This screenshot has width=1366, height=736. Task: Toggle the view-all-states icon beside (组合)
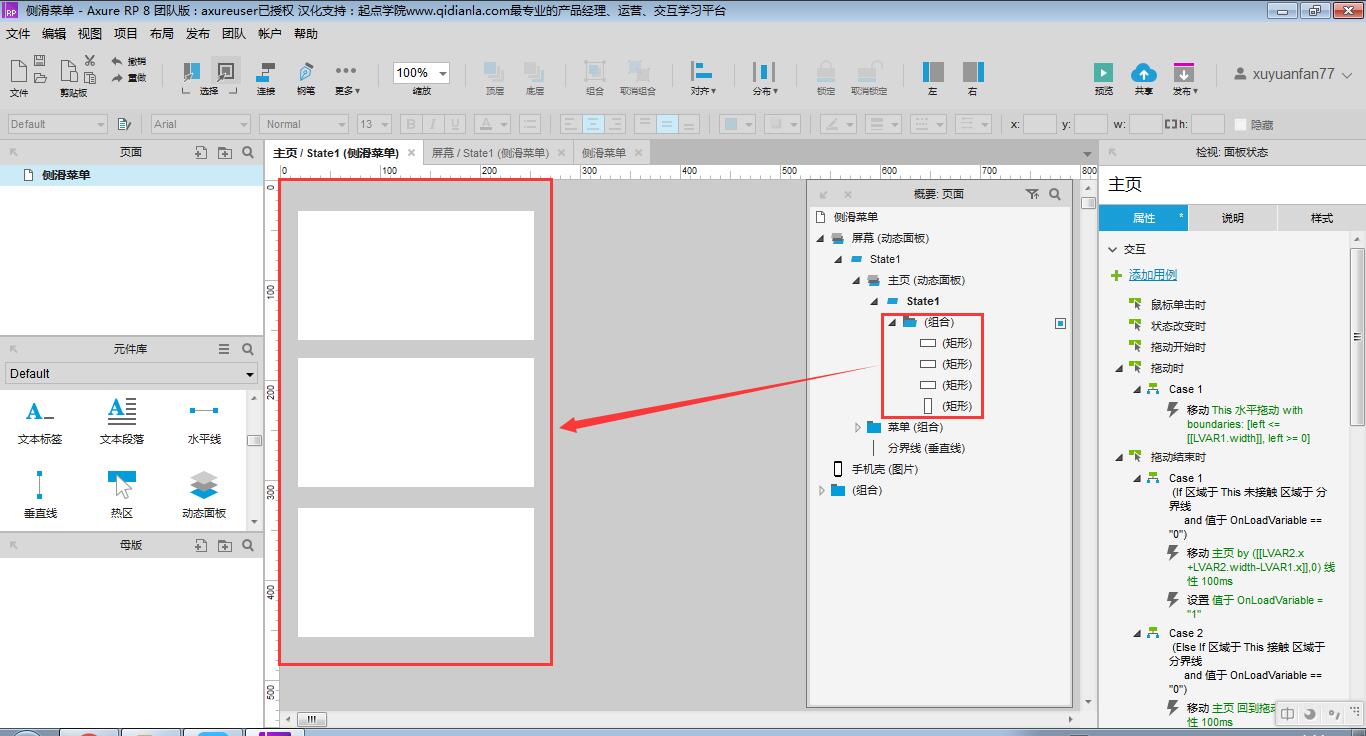(1060, 323)
